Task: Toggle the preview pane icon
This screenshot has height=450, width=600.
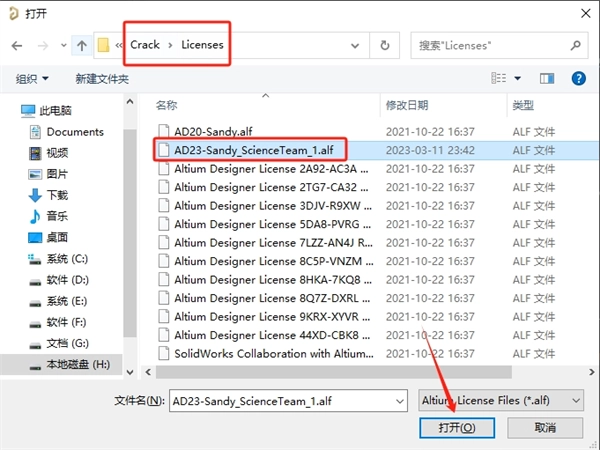Action: (x=548, y=78)
